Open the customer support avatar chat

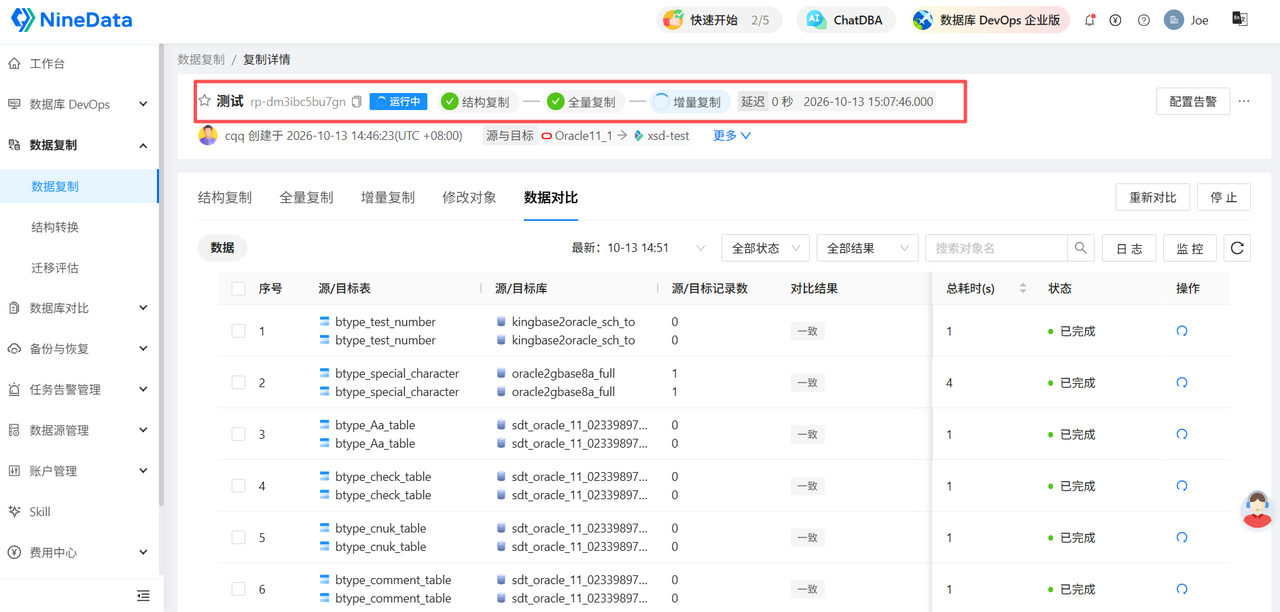[x=1257, y=509]
